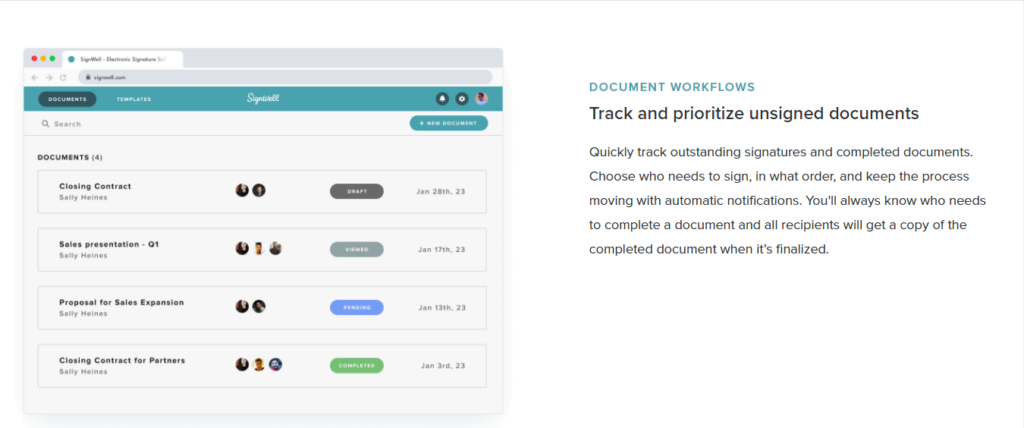Click the SignWell tab favicon
This screenshot has width=1024, height=428.
point(71,59)
